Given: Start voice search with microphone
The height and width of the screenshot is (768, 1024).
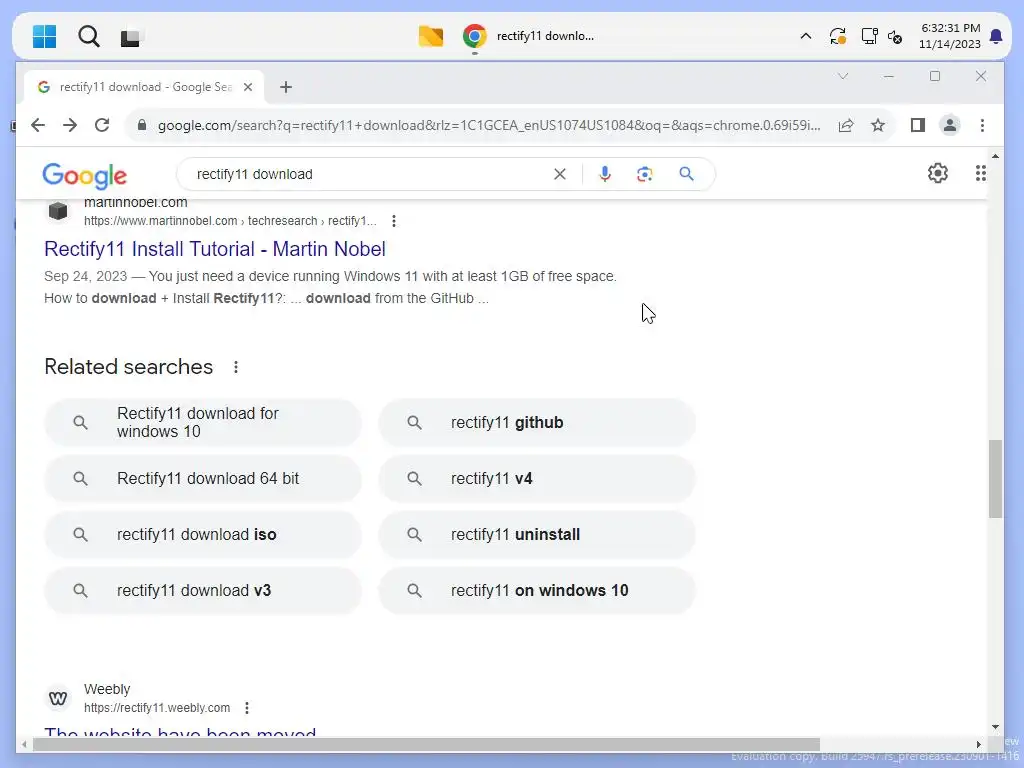Looking at the screenshot, I should pos(605,174).
